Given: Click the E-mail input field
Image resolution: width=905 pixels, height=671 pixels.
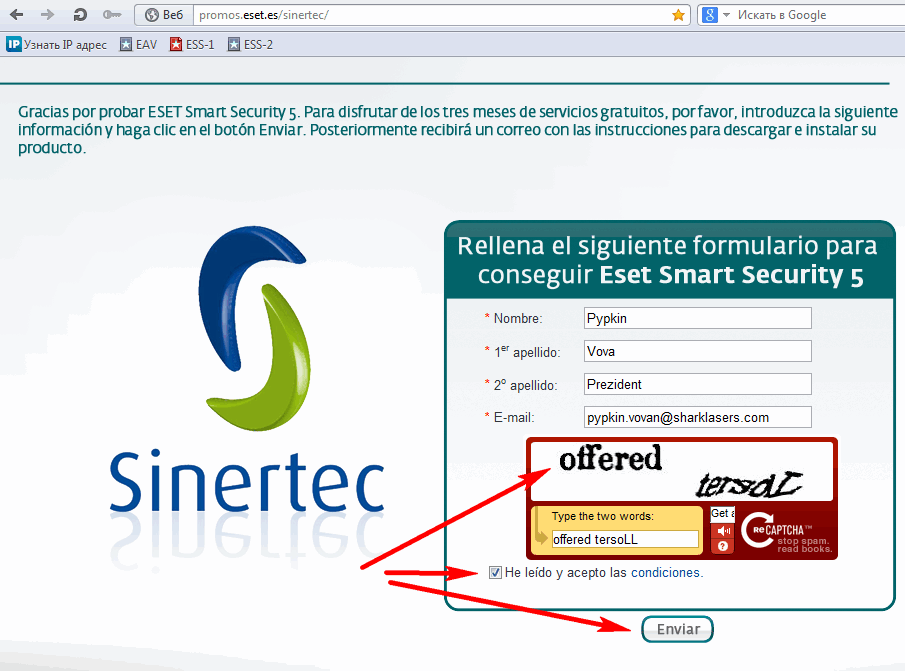Looking at the screenshot, I should (697, 417).
